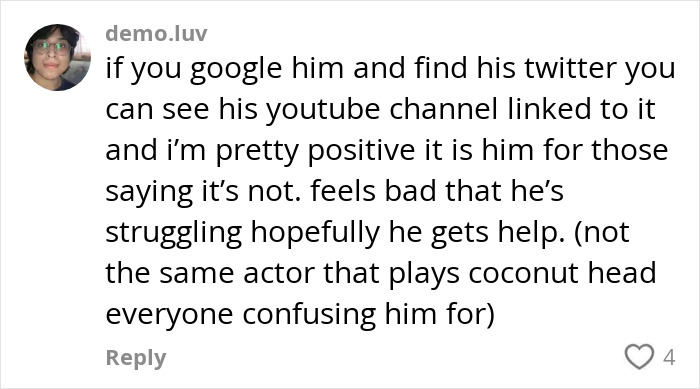Click the word 'google' in the comment

236,70
